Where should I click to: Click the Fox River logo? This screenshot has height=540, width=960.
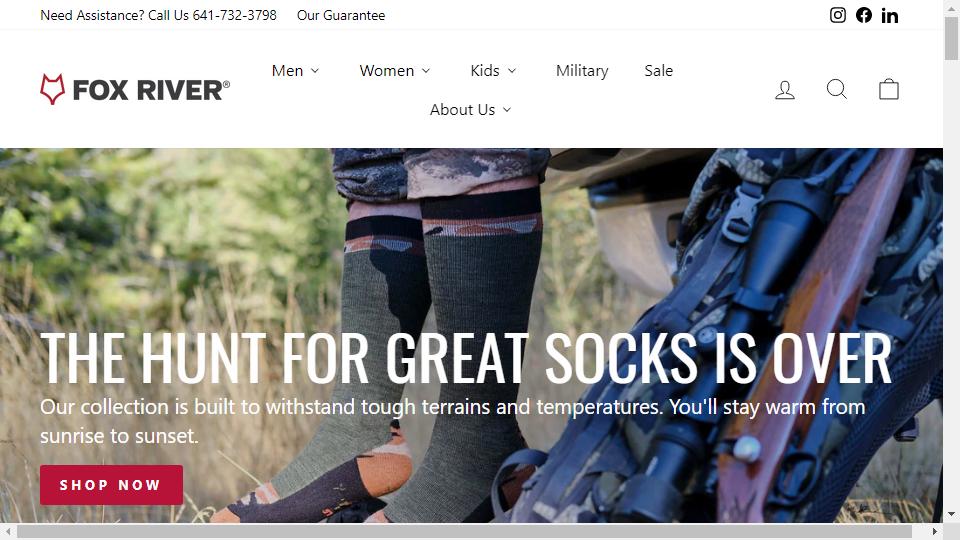(x=135, y=89)
